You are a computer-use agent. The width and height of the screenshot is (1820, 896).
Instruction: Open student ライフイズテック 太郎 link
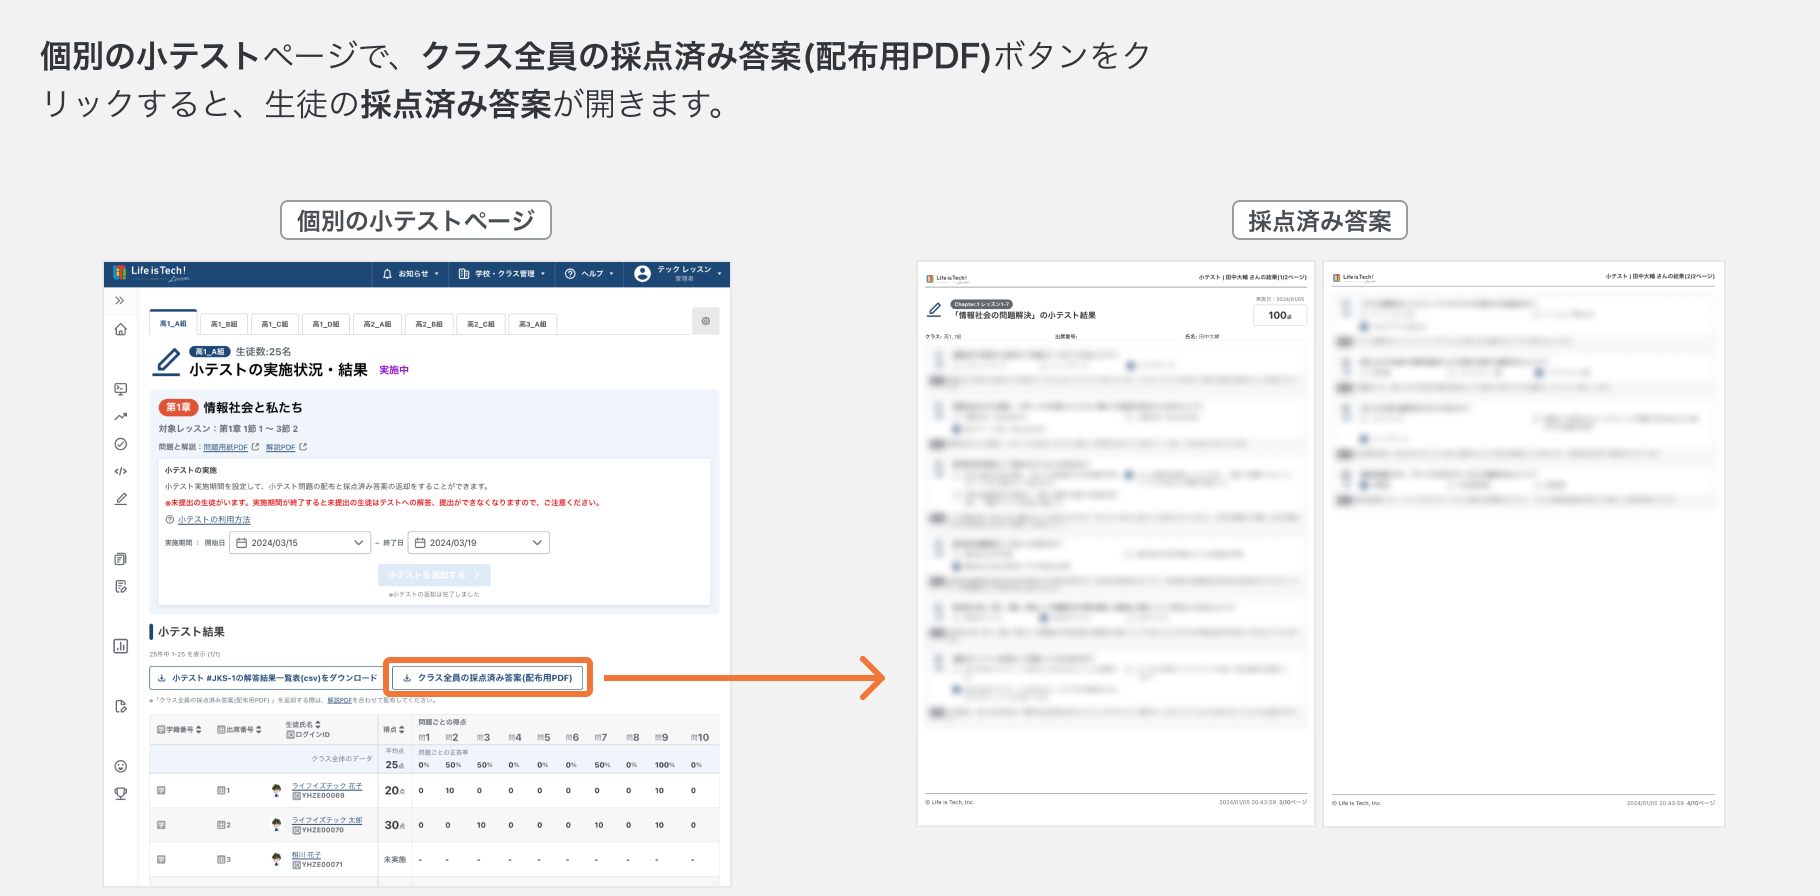click(327, 820)
